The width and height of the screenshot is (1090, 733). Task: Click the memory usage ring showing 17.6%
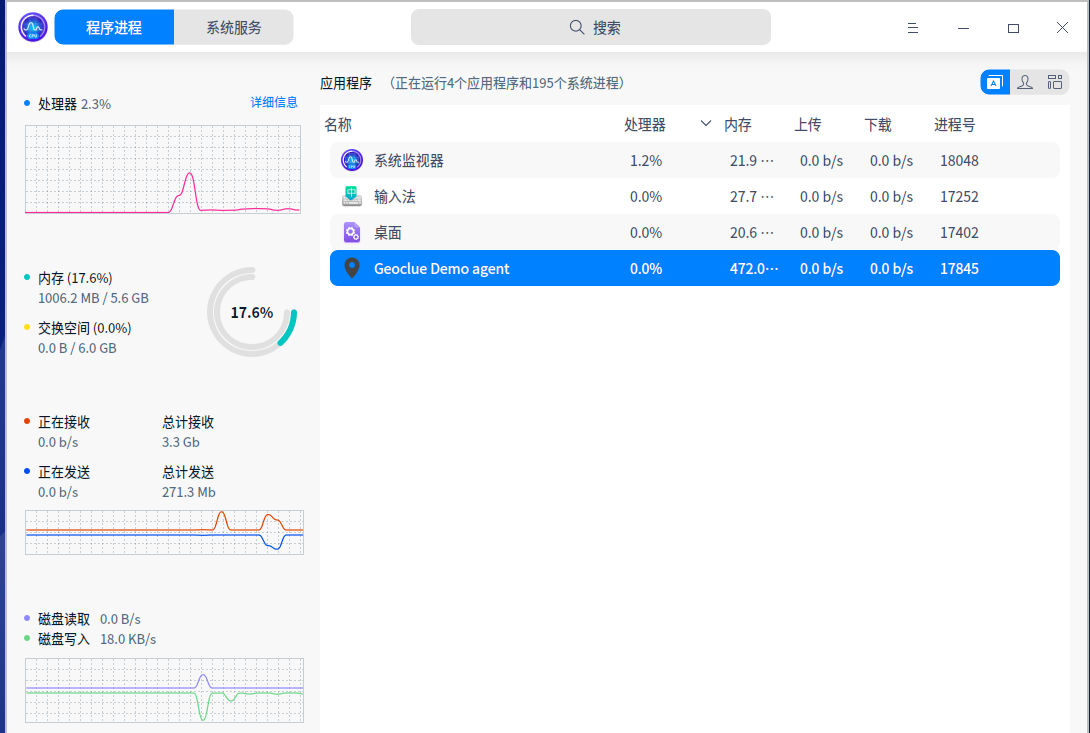coord(252,312)
